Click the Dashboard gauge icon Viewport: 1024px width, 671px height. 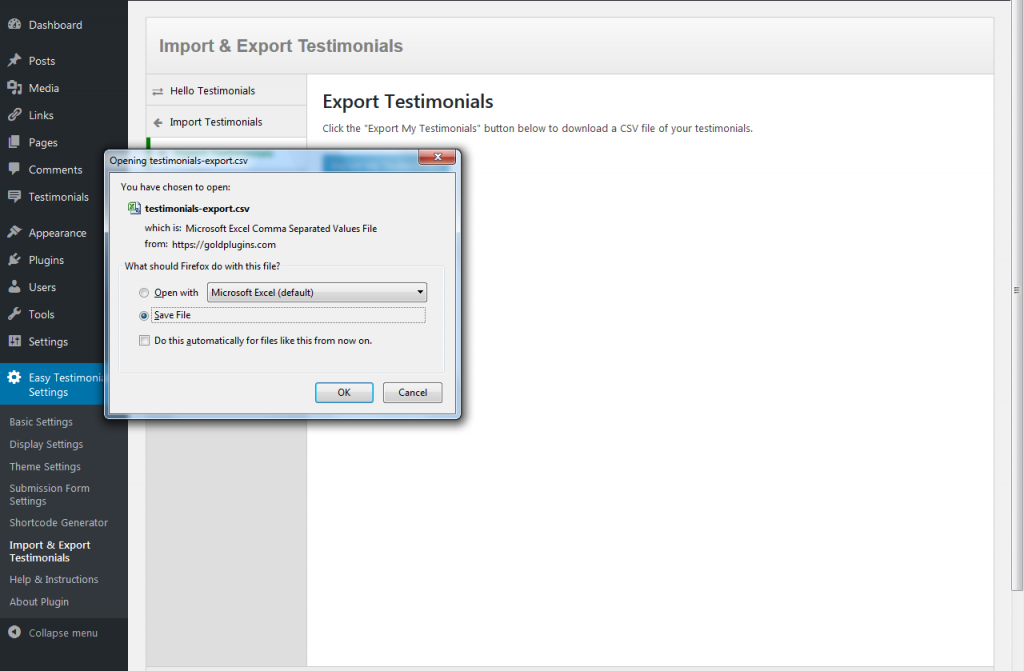(14, 25)
